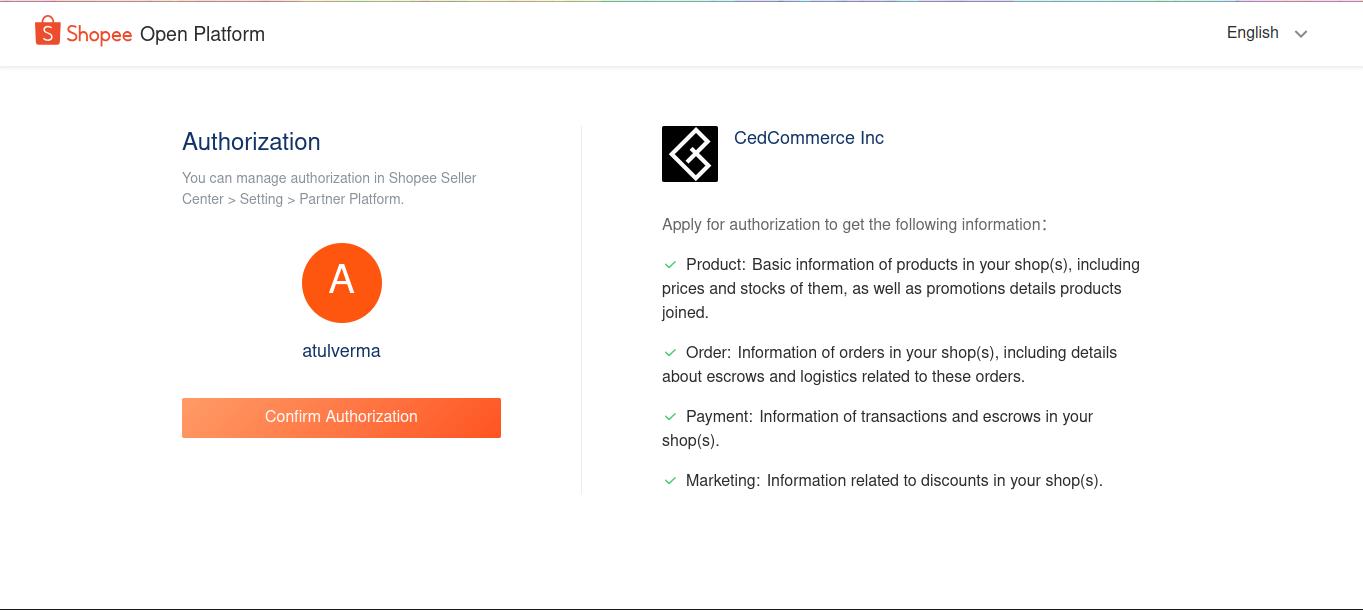Confirm Authorization with the orange button
1363x610 pixels.
click(341, 418)
